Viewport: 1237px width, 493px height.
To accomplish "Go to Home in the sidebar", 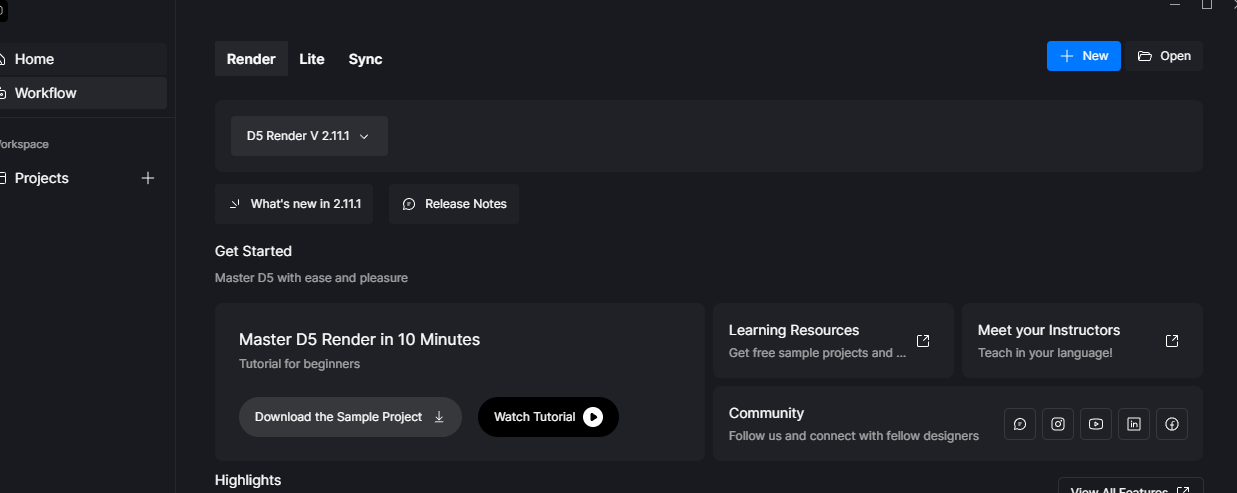I will 83,59.
